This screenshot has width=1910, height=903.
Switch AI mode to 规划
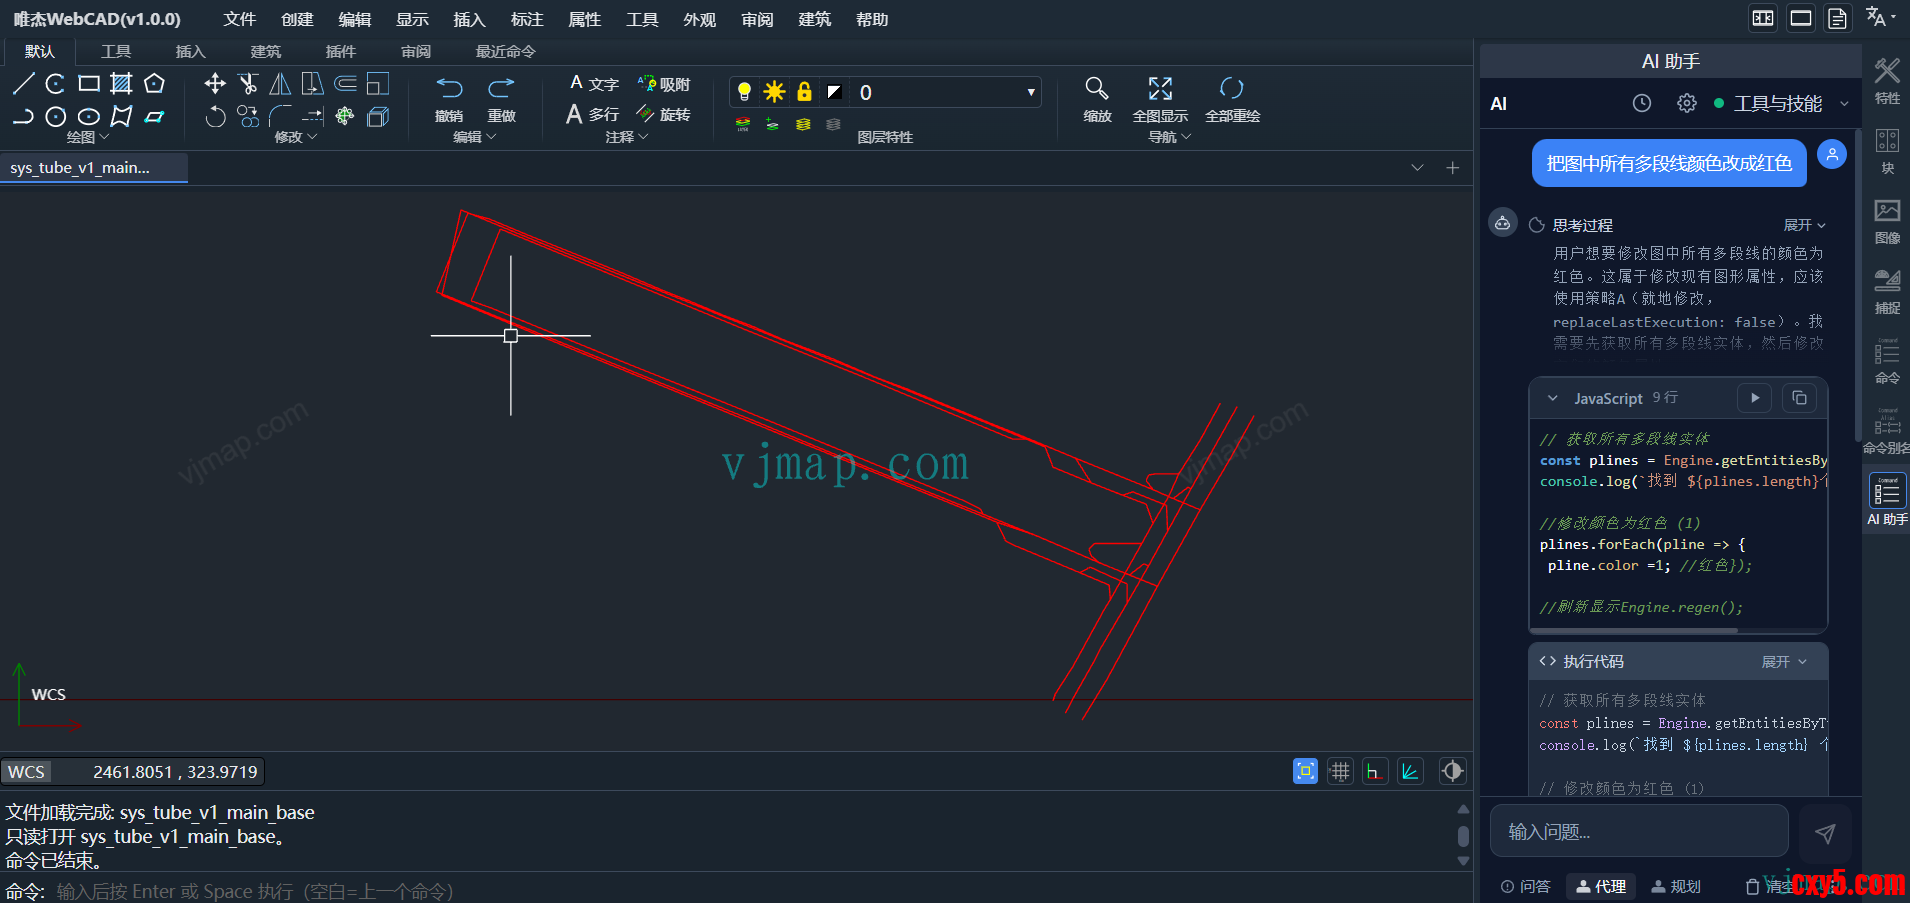pyautogui.click(x=1676, y=886)
